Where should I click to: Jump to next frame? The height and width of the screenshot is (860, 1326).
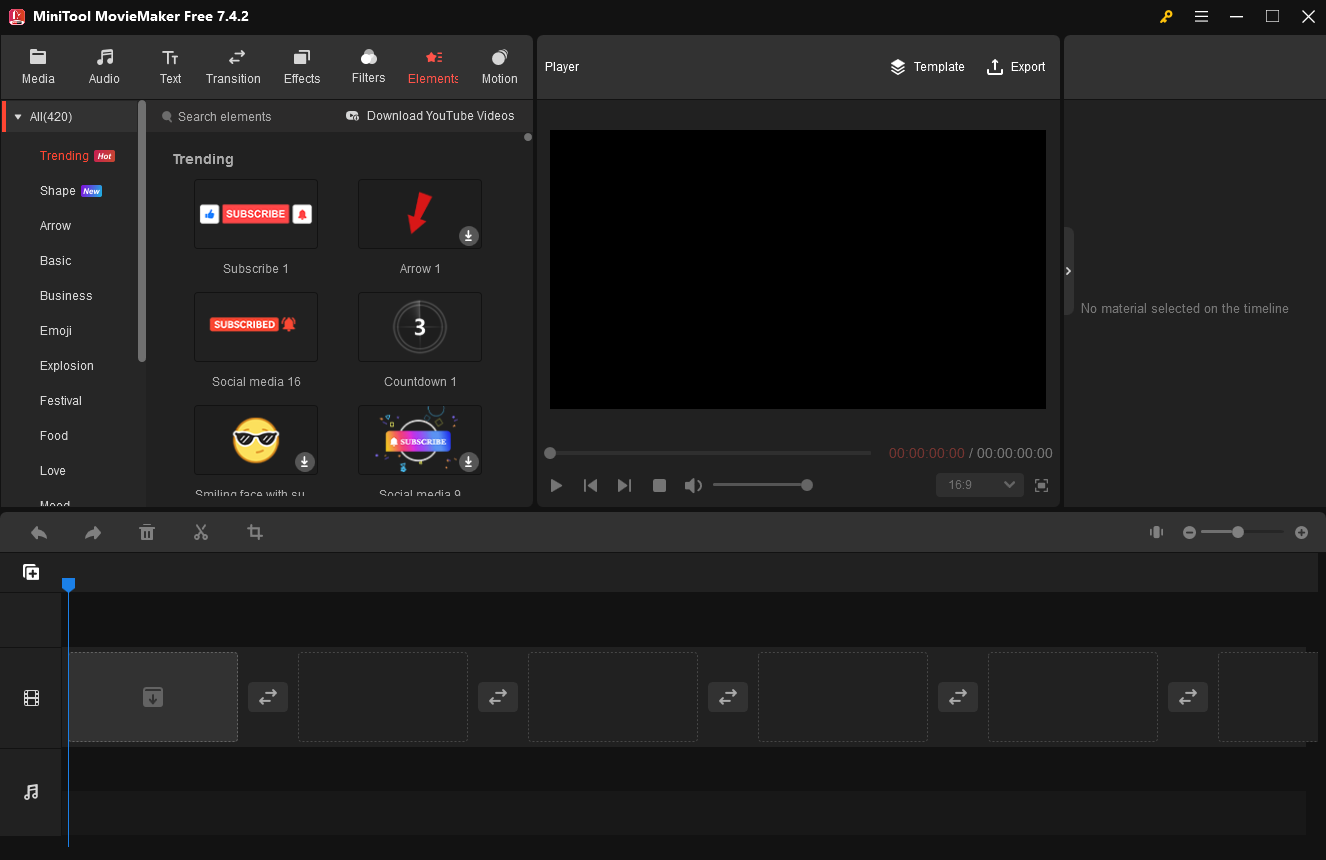pos(625,485)
